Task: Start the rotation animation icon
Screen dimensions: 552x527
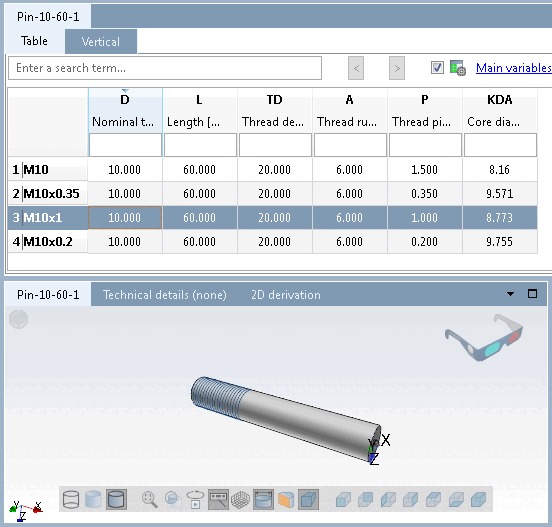Action: click(195, 500)
